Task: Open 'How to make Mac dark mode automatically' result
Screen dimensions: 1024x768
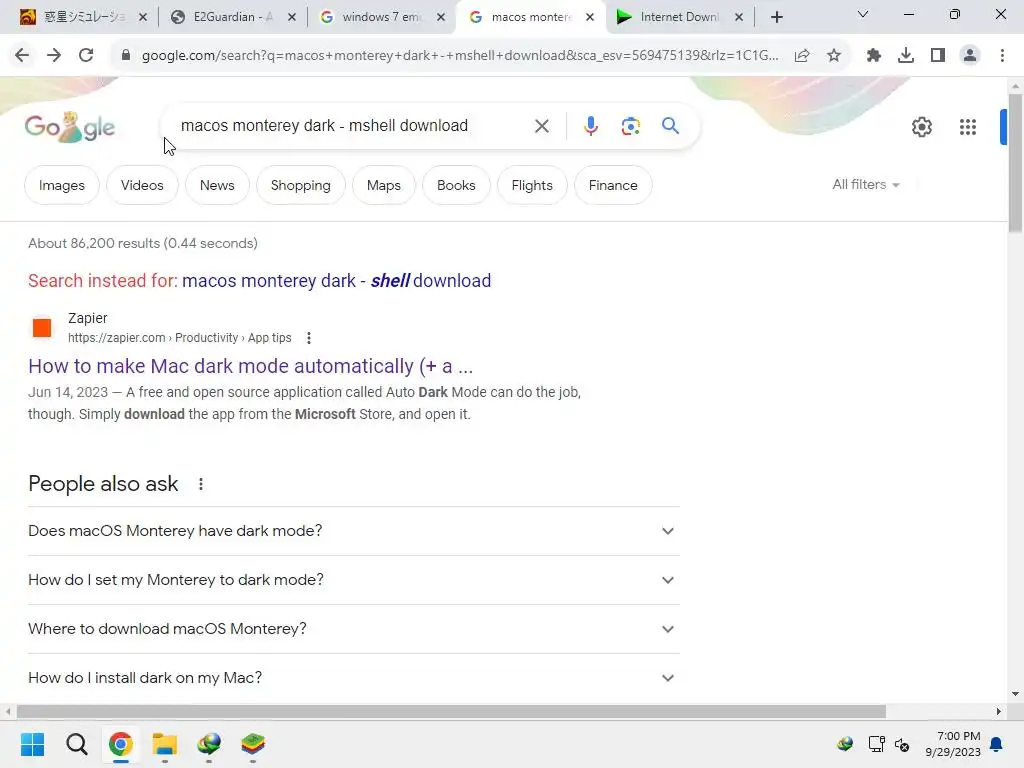Action: pos(250,366)
